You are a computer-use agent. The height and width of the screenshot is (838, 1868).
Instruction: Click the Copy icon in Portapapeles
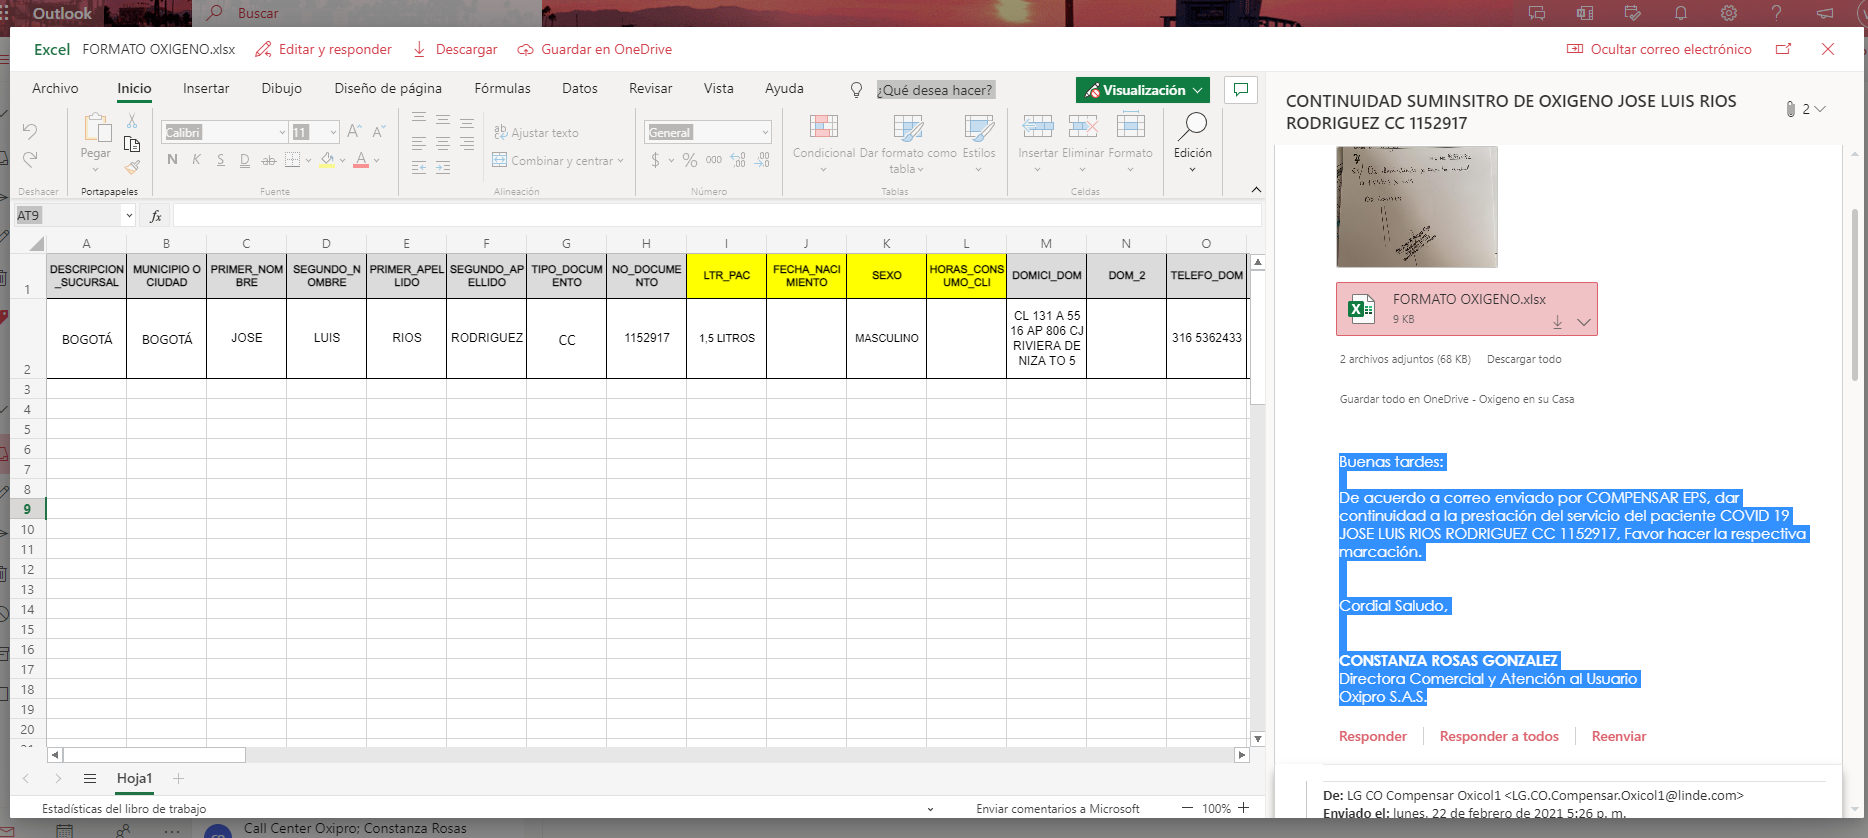pyautogui.click(x=132, y=143)
